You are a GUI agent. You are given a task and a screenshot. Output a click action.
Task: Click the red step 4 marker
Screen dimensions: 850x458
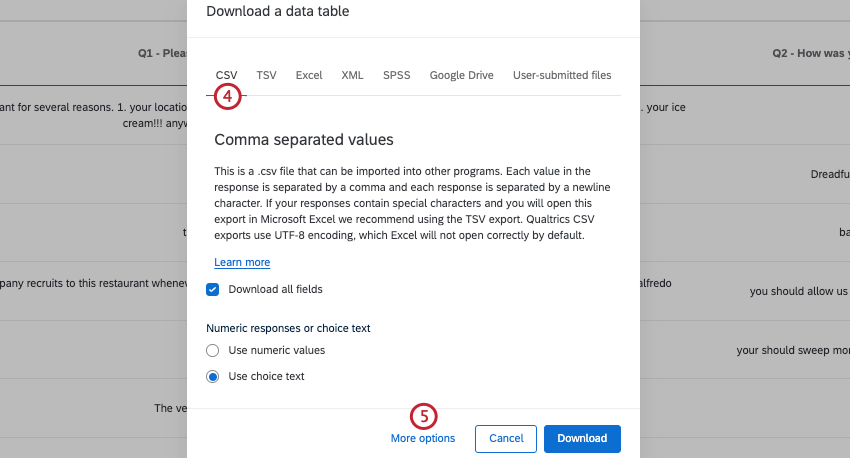point(228,97)
